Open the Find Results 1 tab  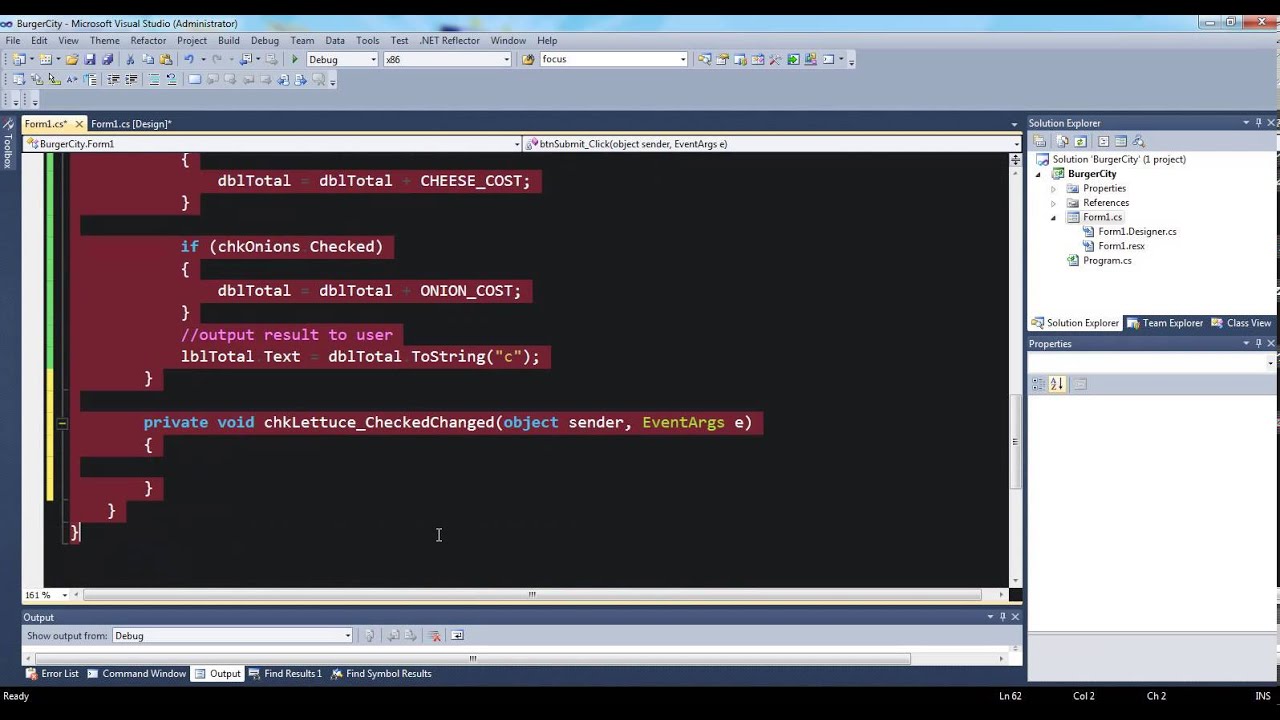coord(285,674)
